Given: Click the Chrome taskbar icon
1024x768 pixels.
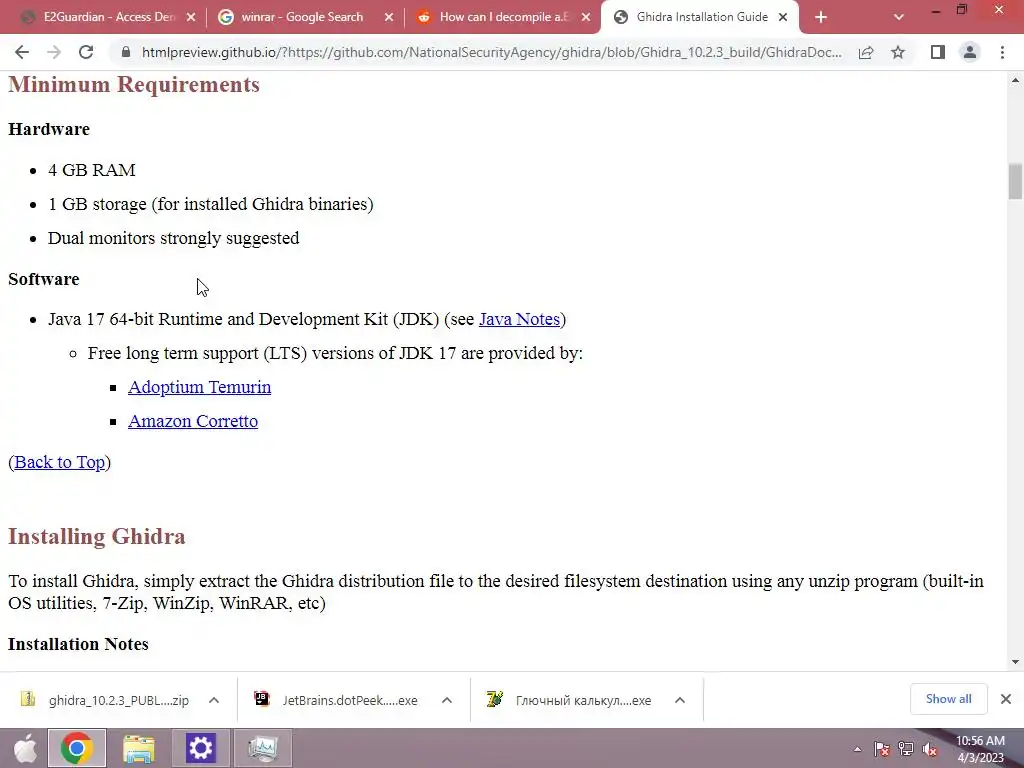Looking at the screenshot, I should click(76, 748).
